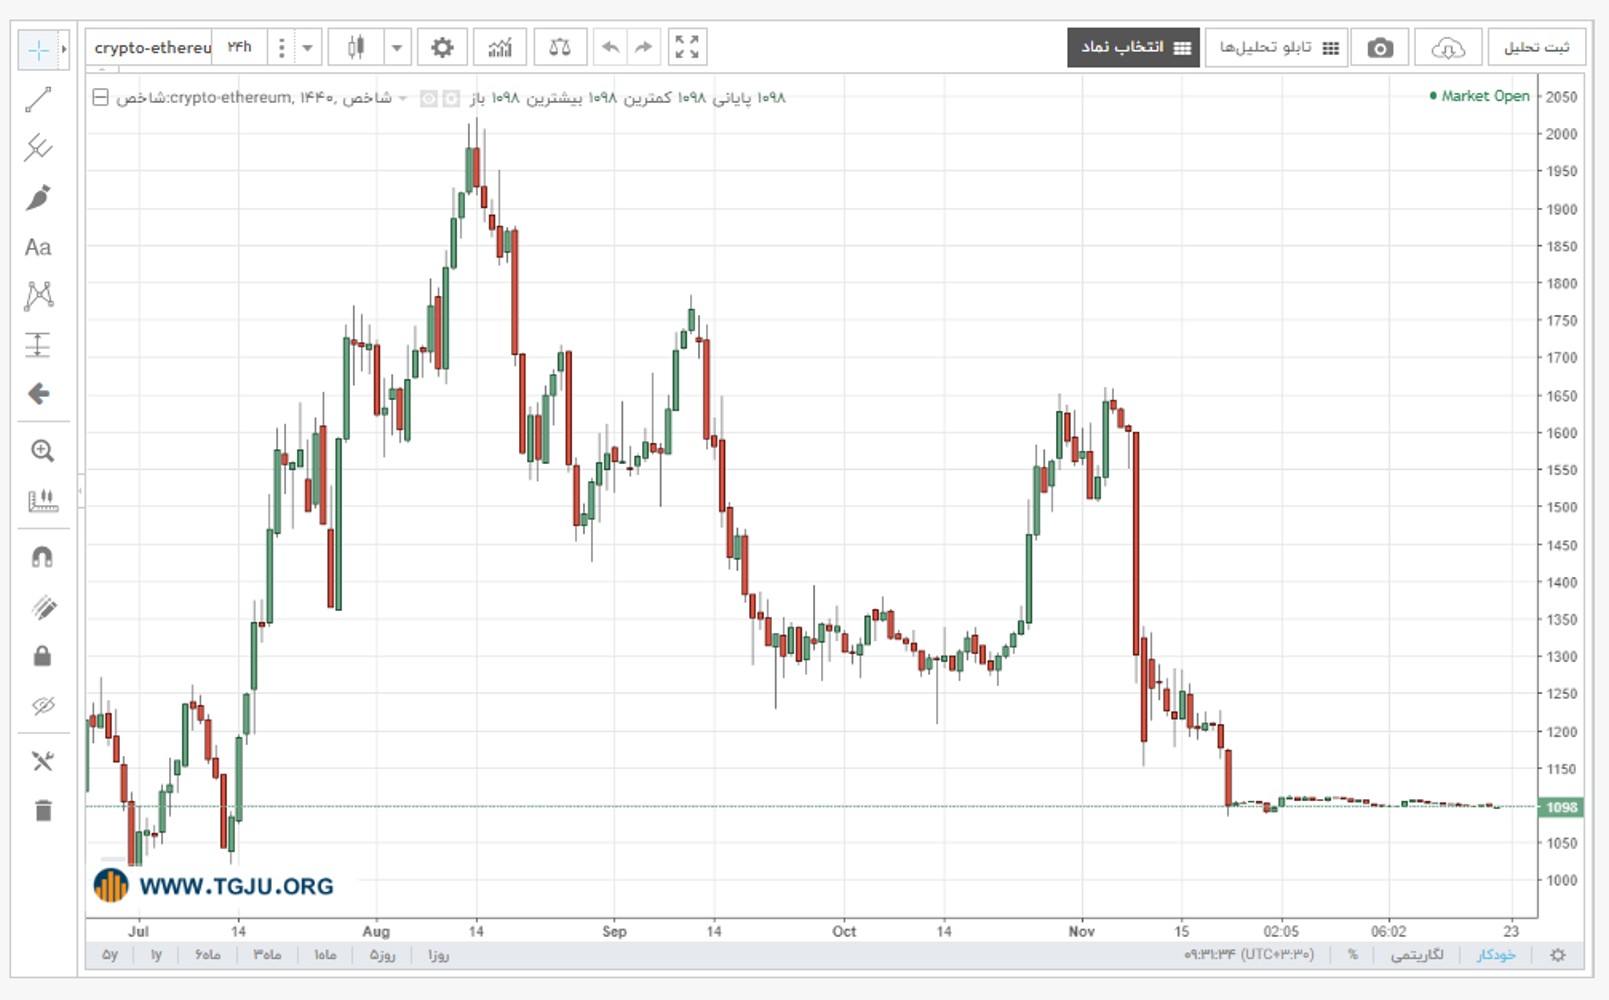Select the trend line drawing tool
This screenshot has height=1000, width=1609.
point(38,99)
